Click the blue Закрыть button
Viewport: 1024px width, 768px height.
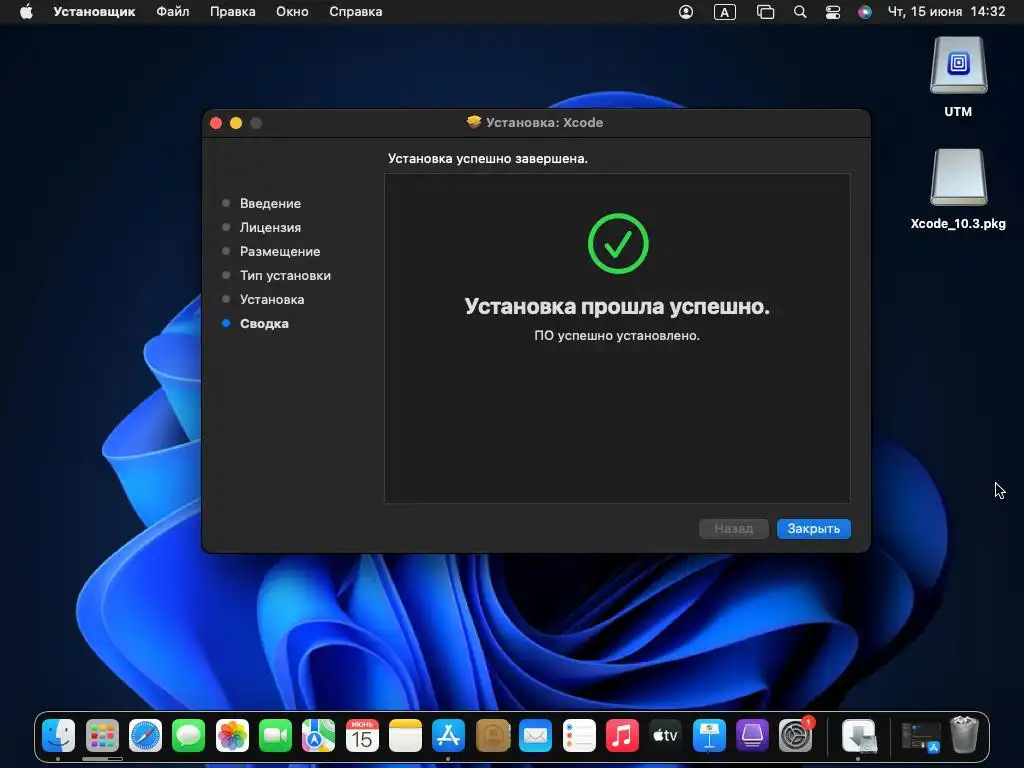(x=813, y=528)
